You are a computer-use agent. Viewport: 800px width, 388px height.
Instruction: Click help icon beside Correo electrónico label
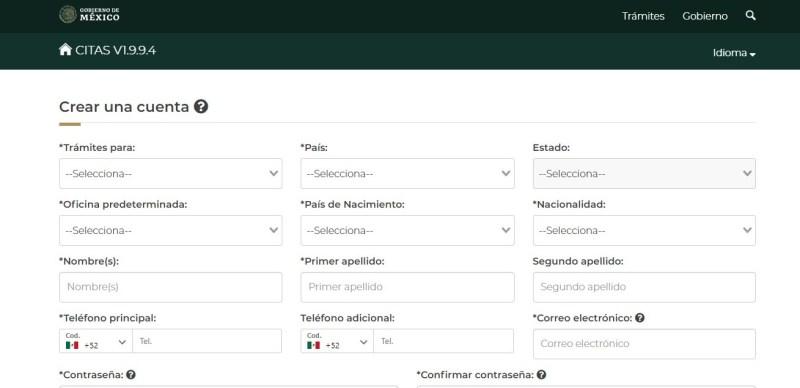point(640,318)
